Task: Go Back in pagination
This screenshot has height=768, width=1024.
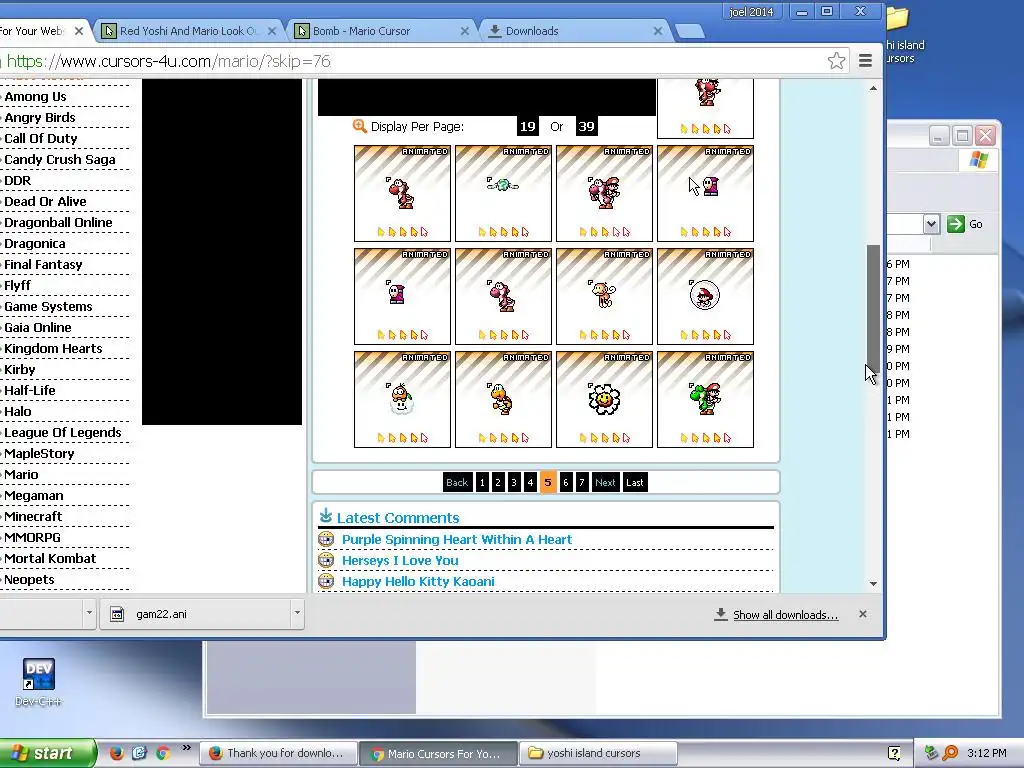Action: 457,482
